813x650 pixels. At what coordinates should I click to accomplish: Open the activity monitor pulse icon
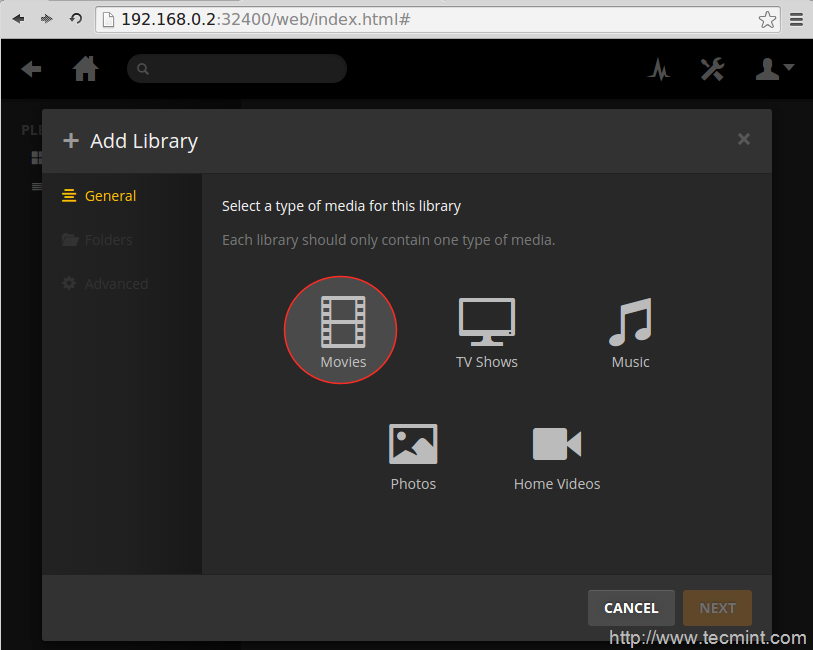[x=658, y=69]
